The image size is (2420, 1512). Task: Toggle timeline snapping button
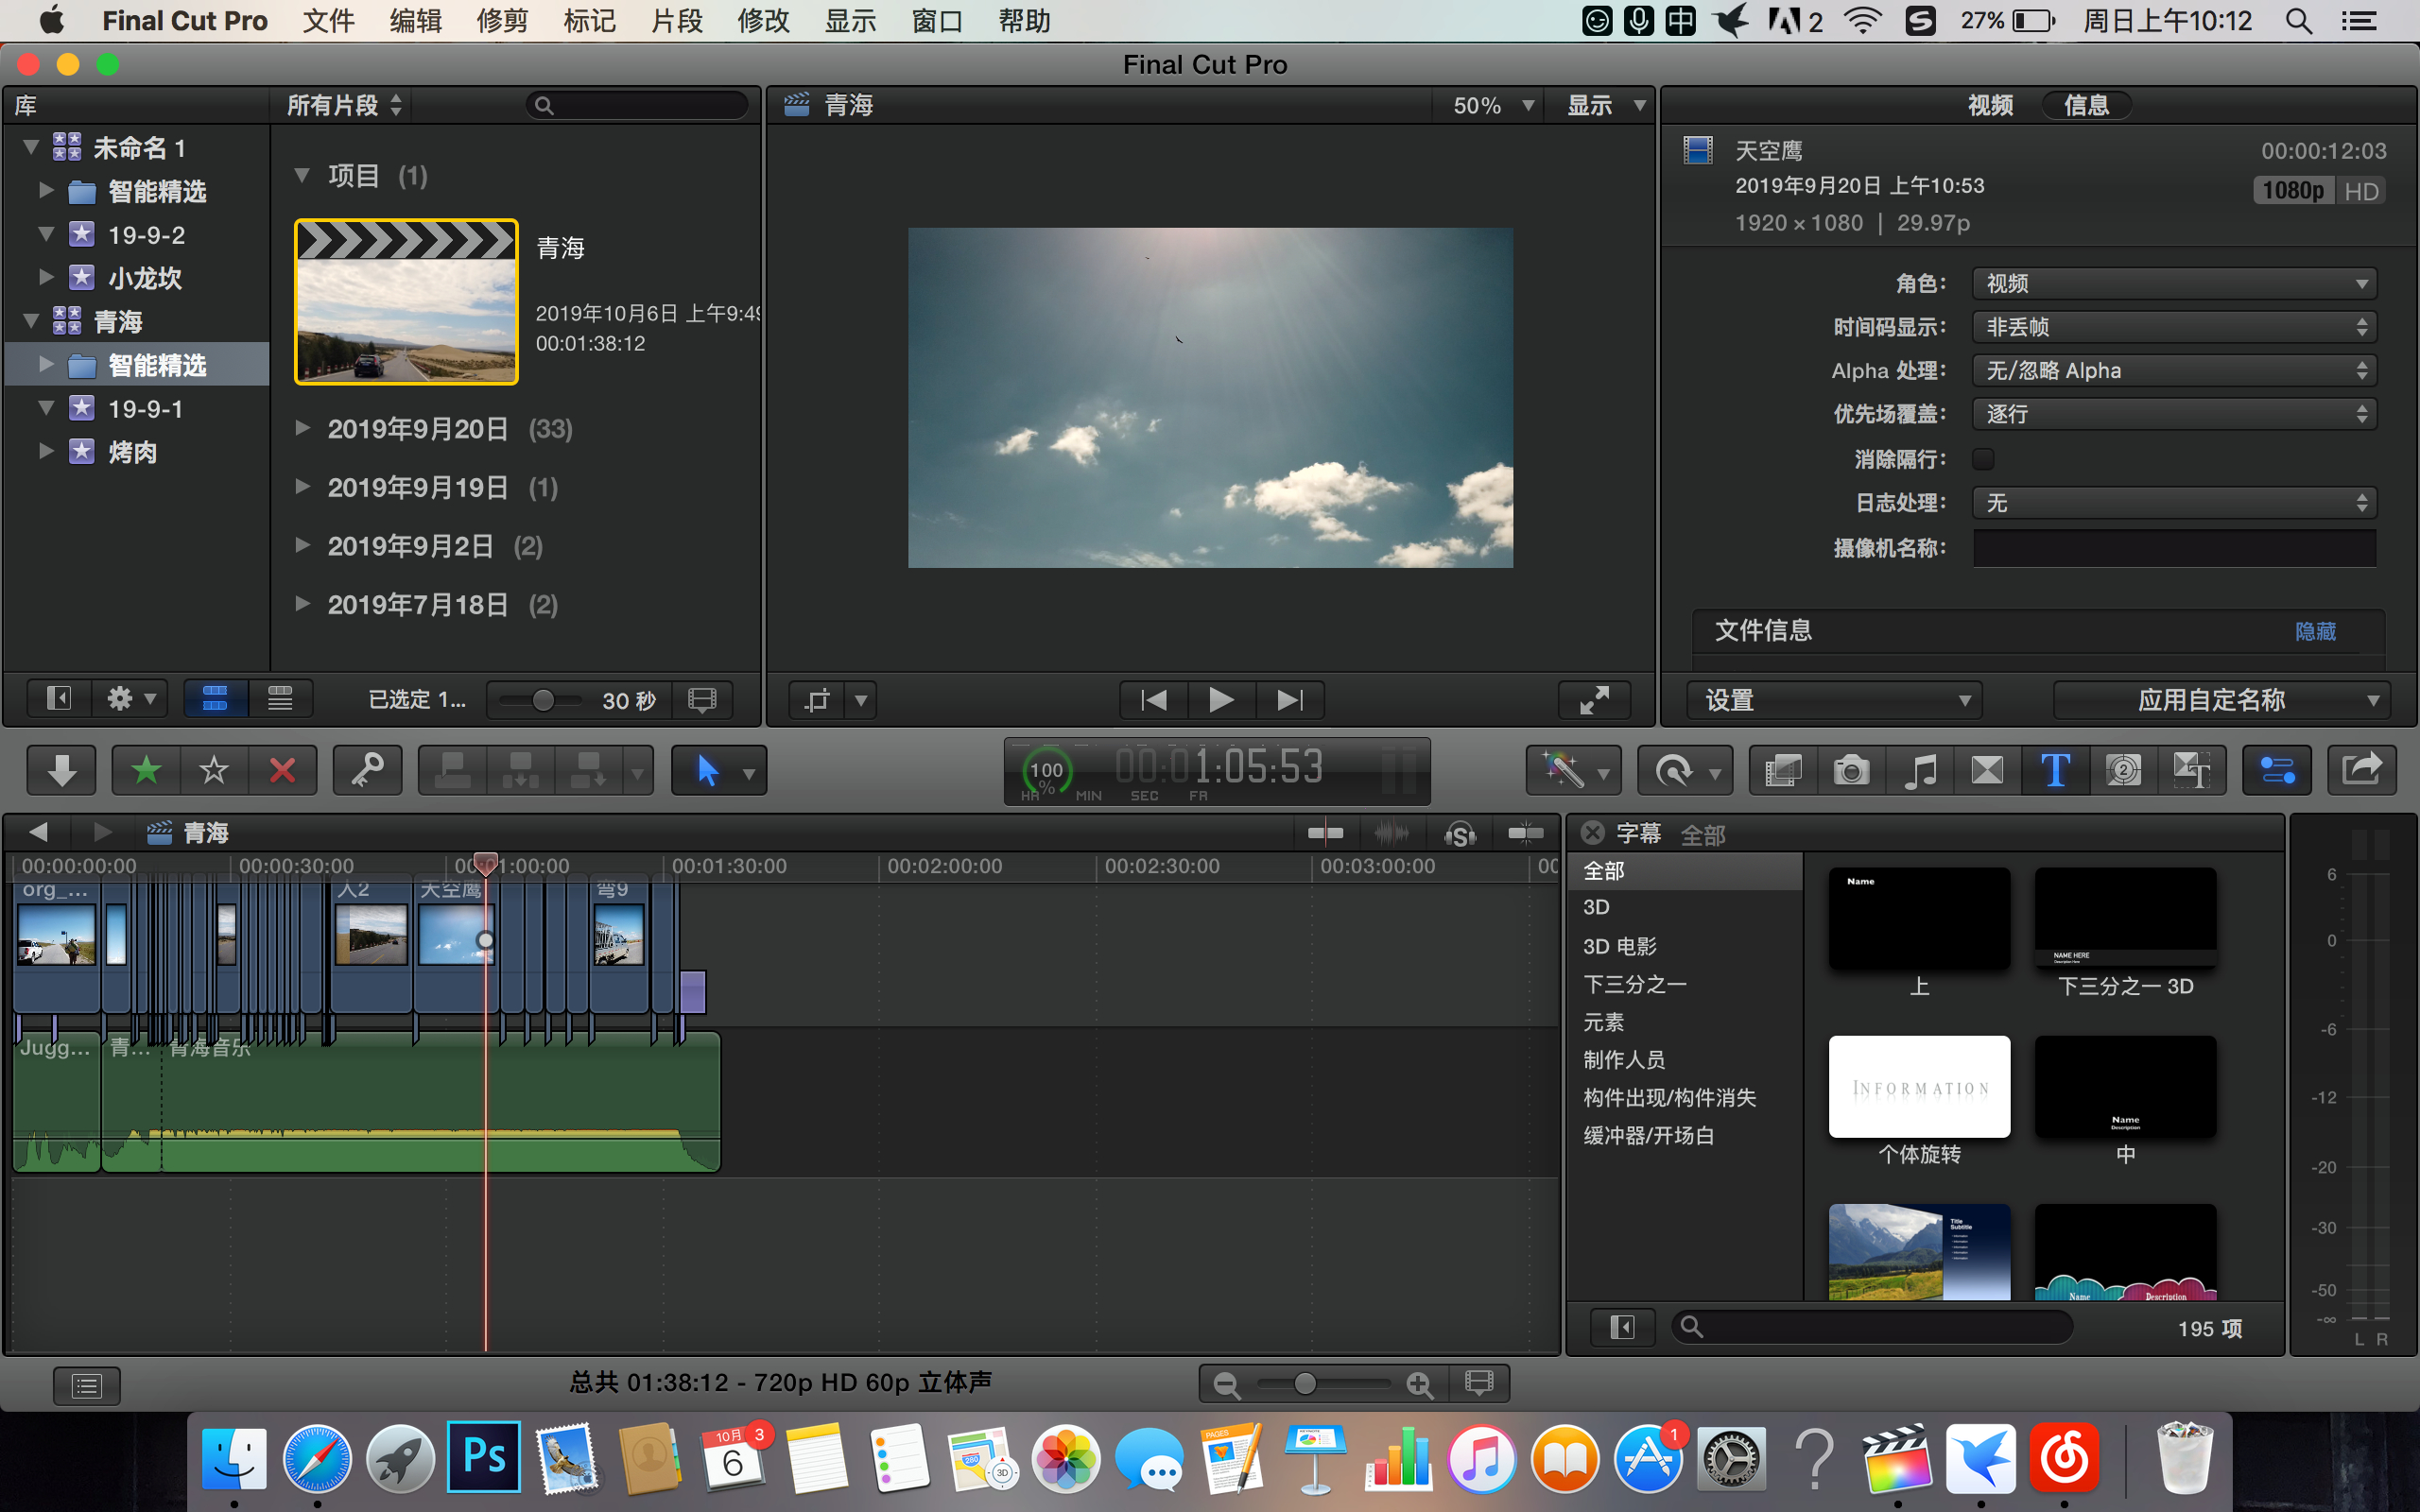pyautogui.click(x=1526, y=833)
